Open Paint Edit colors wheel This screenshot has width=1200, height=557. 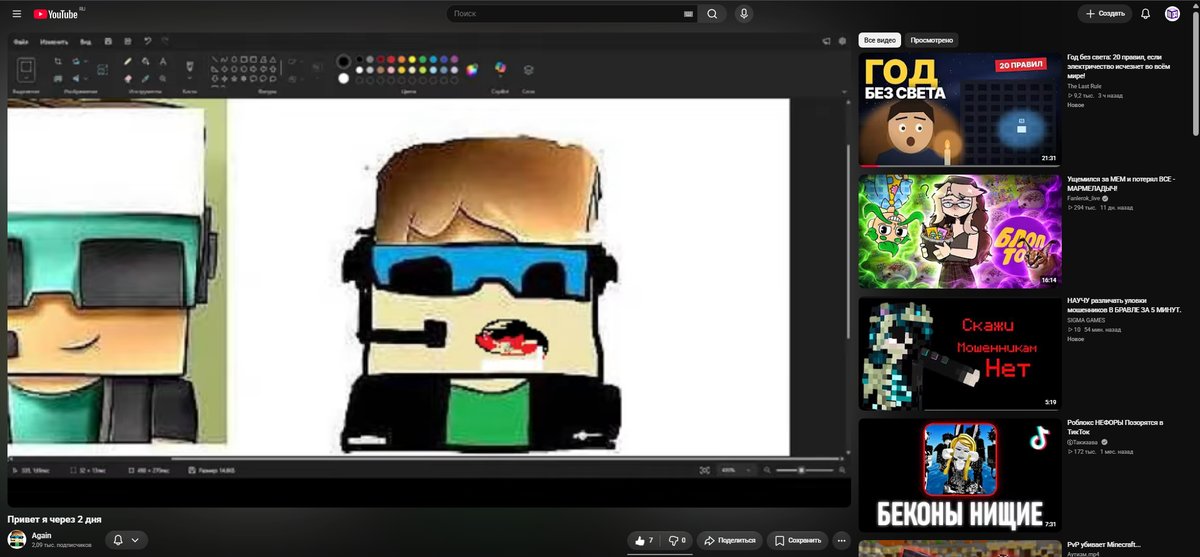click(472, 70)
